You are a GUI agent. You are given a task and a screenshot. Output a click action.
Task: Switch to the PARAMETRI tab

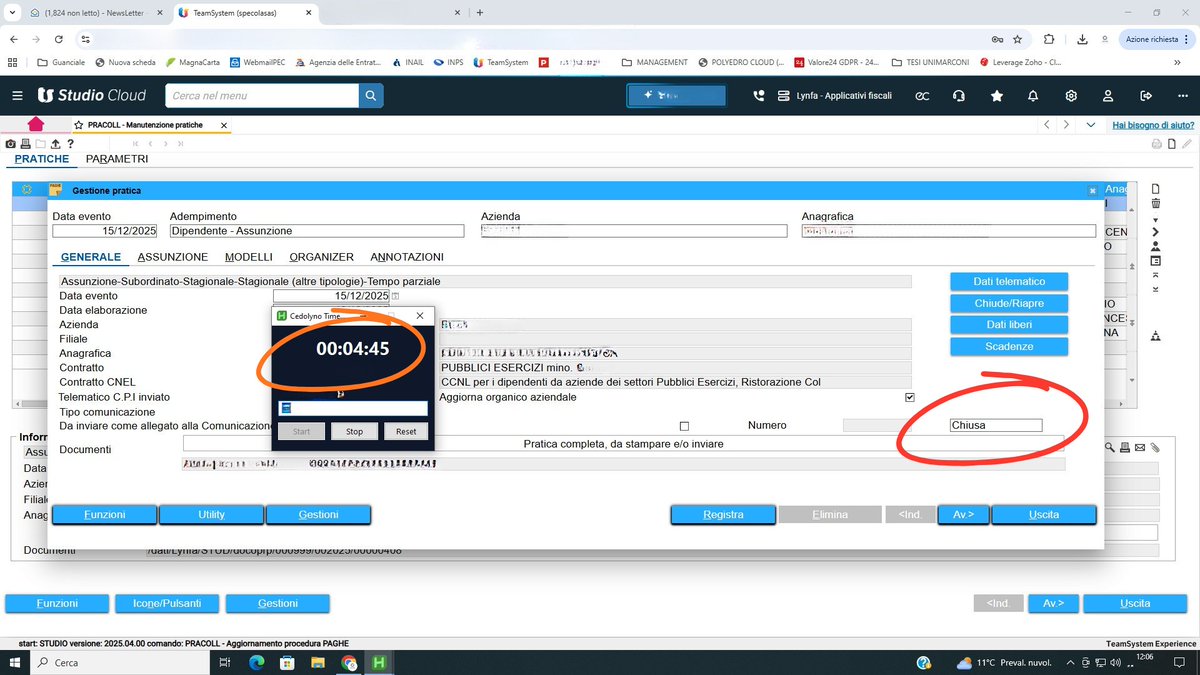coord(117,159)
